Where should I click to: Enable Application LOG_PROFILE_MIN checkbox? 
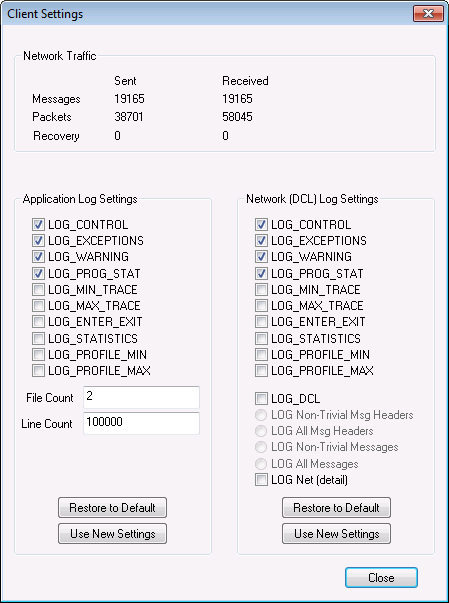click(38, 355)
